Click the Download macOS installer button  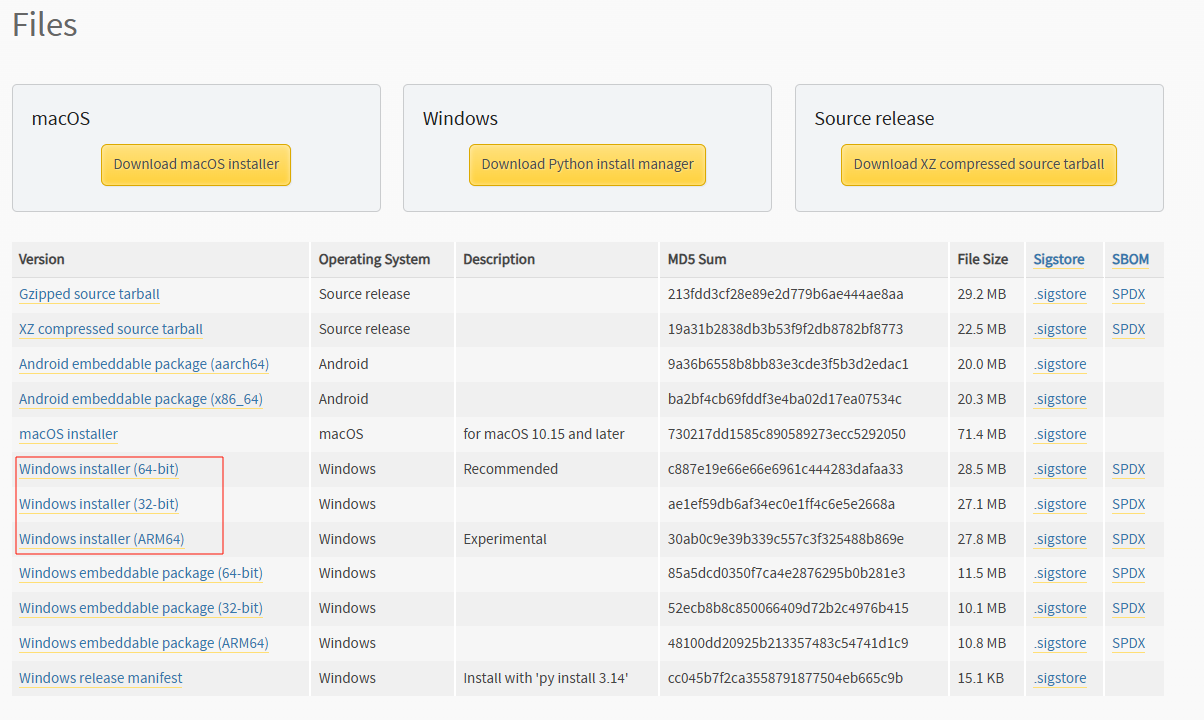pos(196,165)
